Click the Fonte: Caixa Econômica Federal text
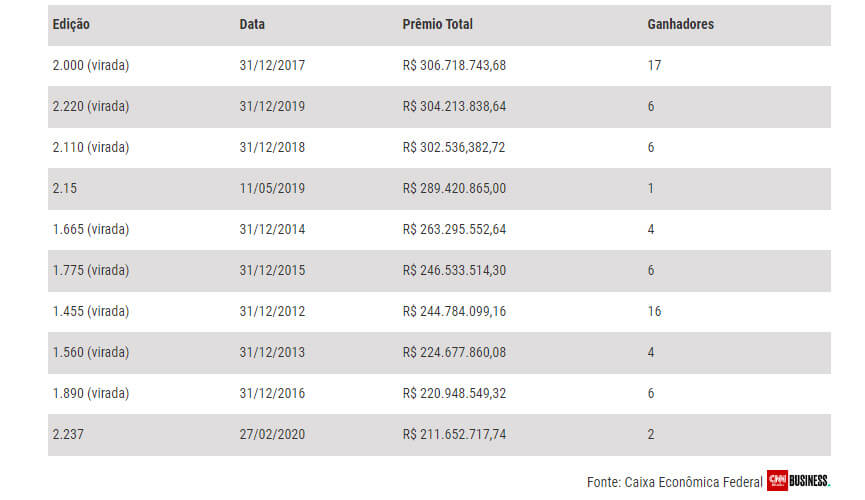The width and height of the screenshot is (865, 500). coord(674,482)
